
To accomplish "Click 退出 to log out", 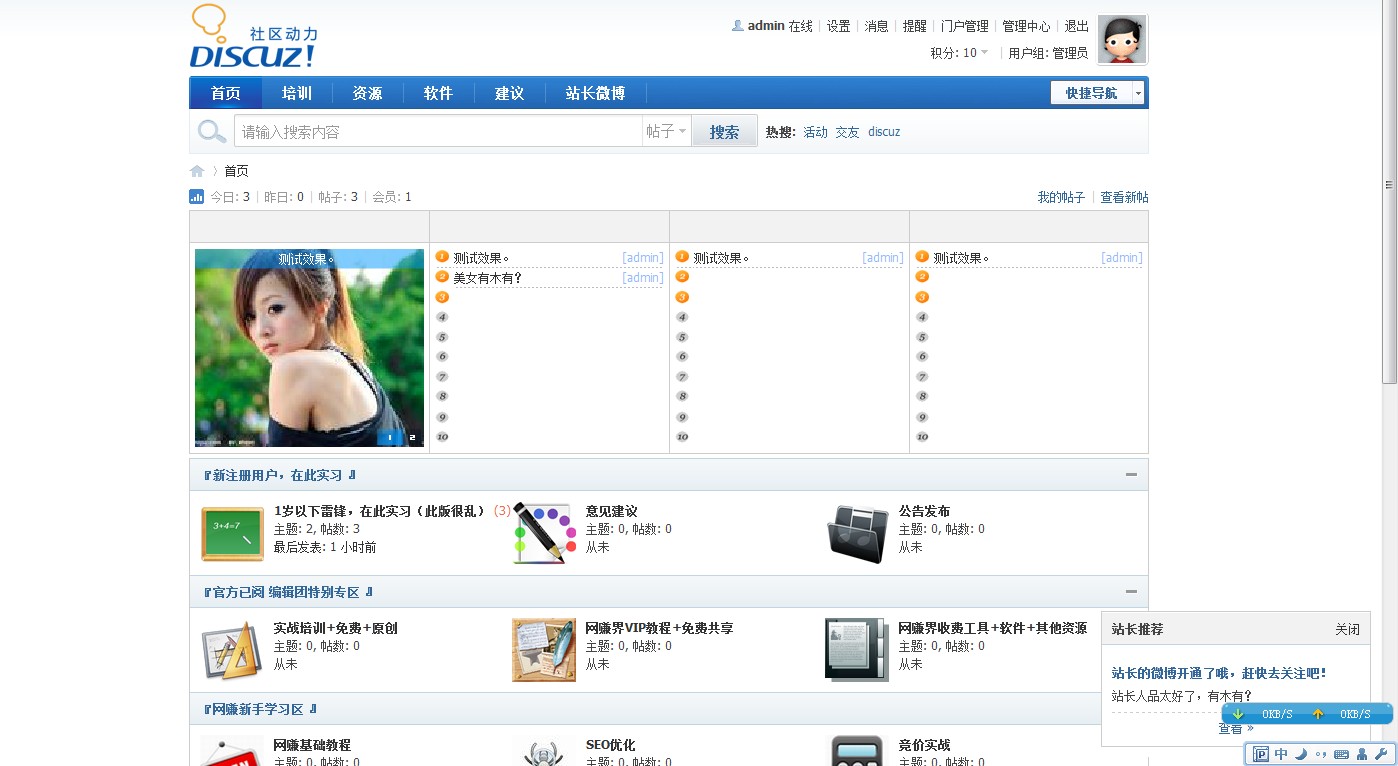I will [1076, 26].
